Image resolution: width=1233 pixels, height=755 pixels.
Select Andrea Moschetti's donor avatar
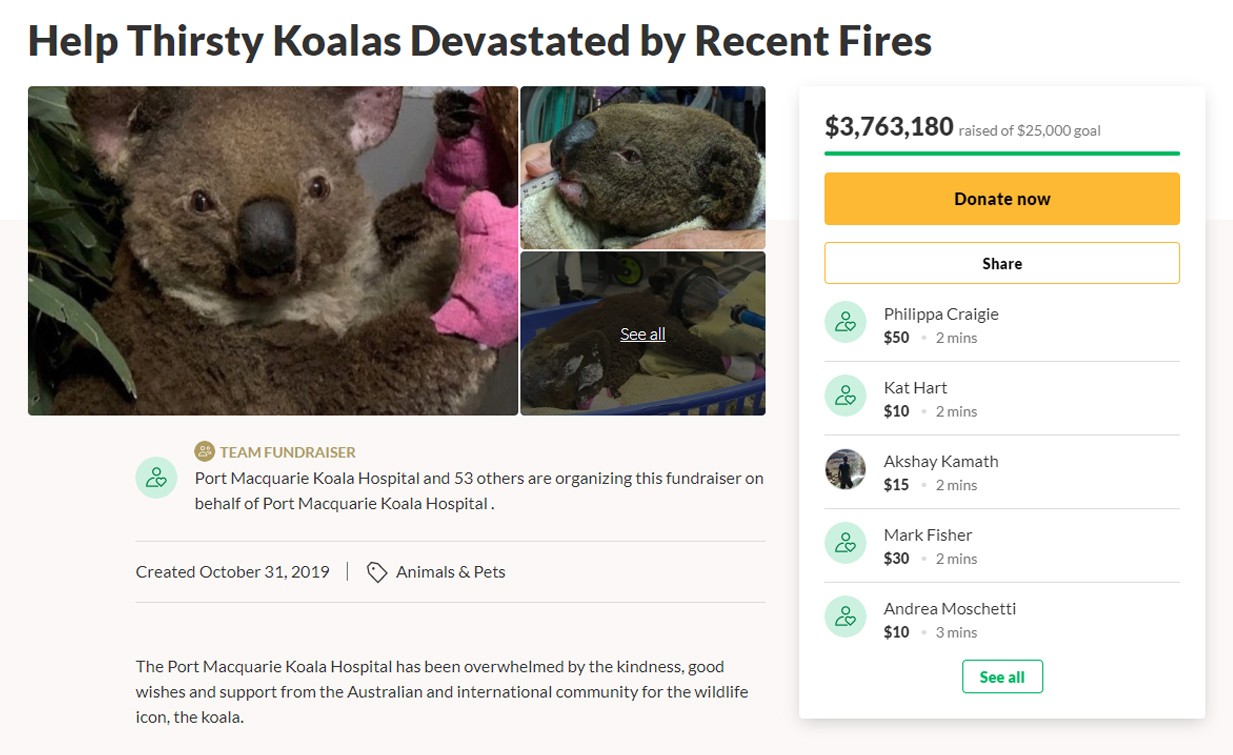(x=845, y=616)
